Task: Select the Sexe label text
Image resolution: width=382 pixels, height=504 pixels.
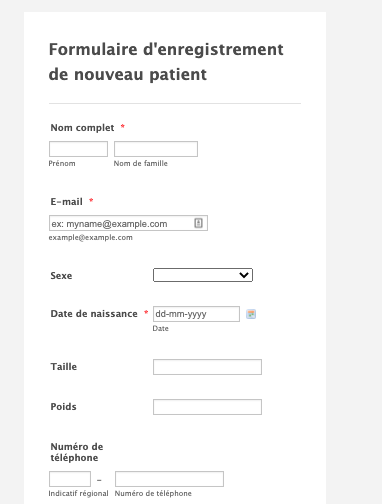Action: [x=61, y=276]
